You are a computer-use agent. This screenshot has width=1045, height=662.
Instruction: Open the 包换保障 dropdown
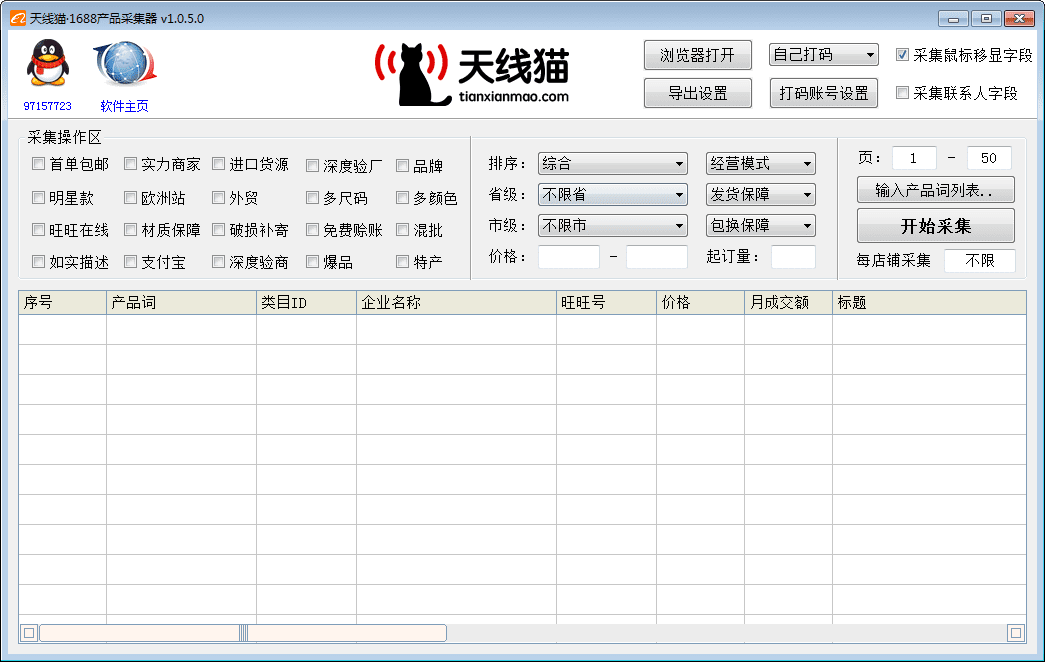(760, 226)
